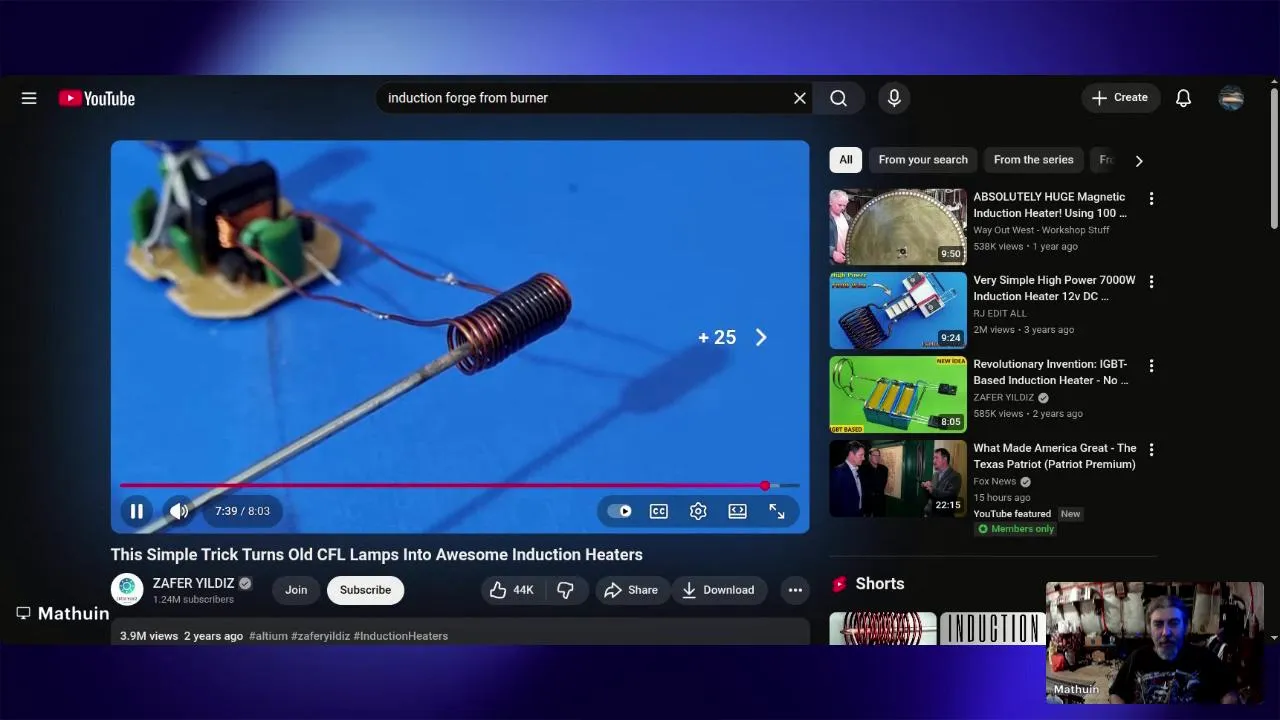Viewport: 1280px width, 720px height.
Task: Open the RJ EDIT ALL channel name
Action: tap(1000, 314)
